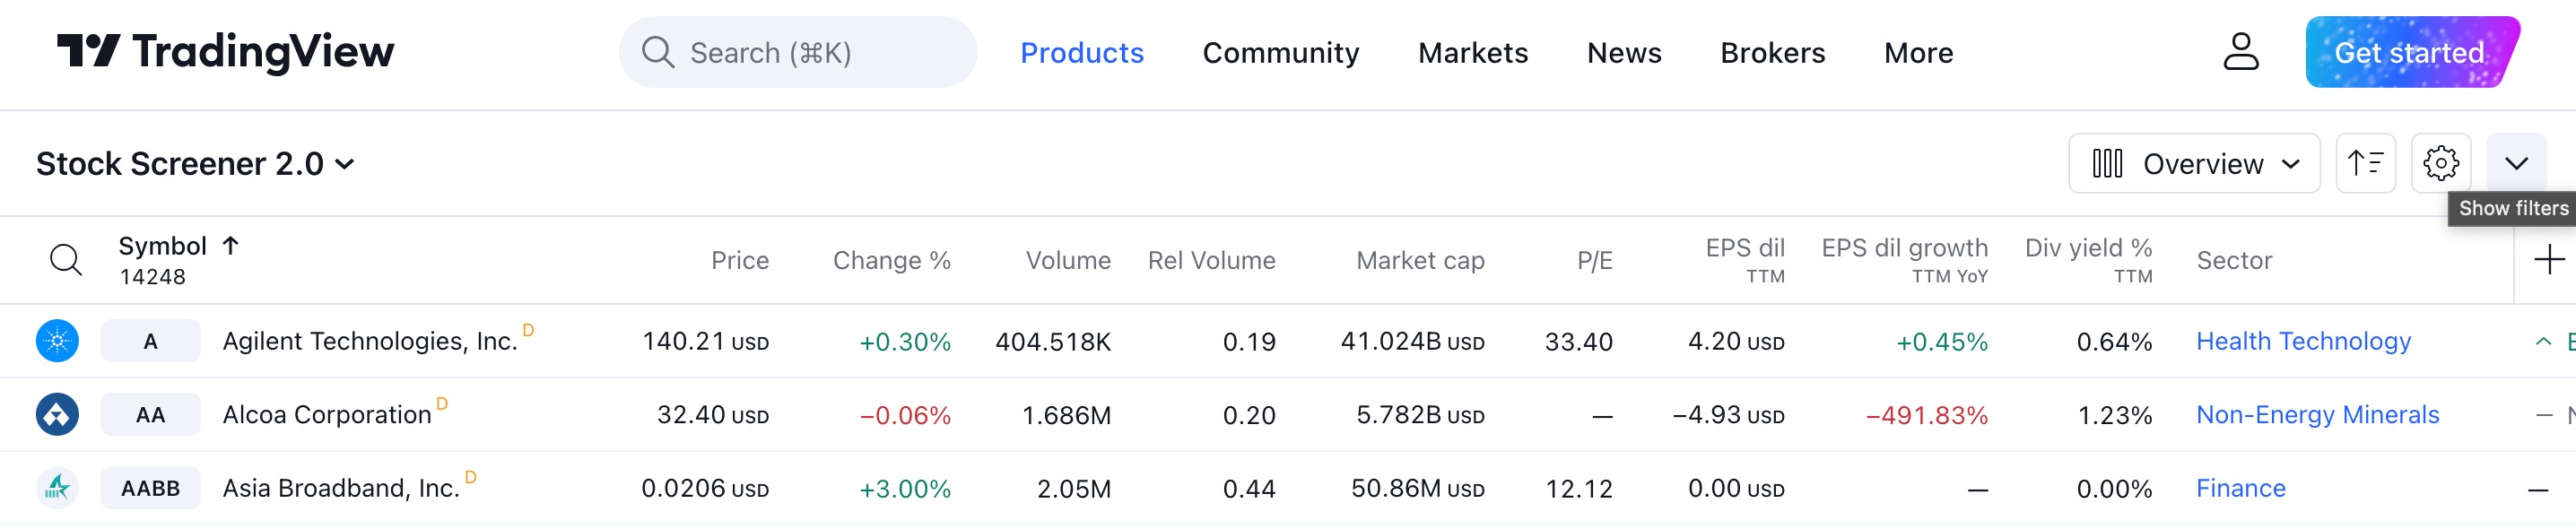This screenshot has width=2576, height=529.
Task: Open the Overview column set dropdown
Action: click(2194, 163)
